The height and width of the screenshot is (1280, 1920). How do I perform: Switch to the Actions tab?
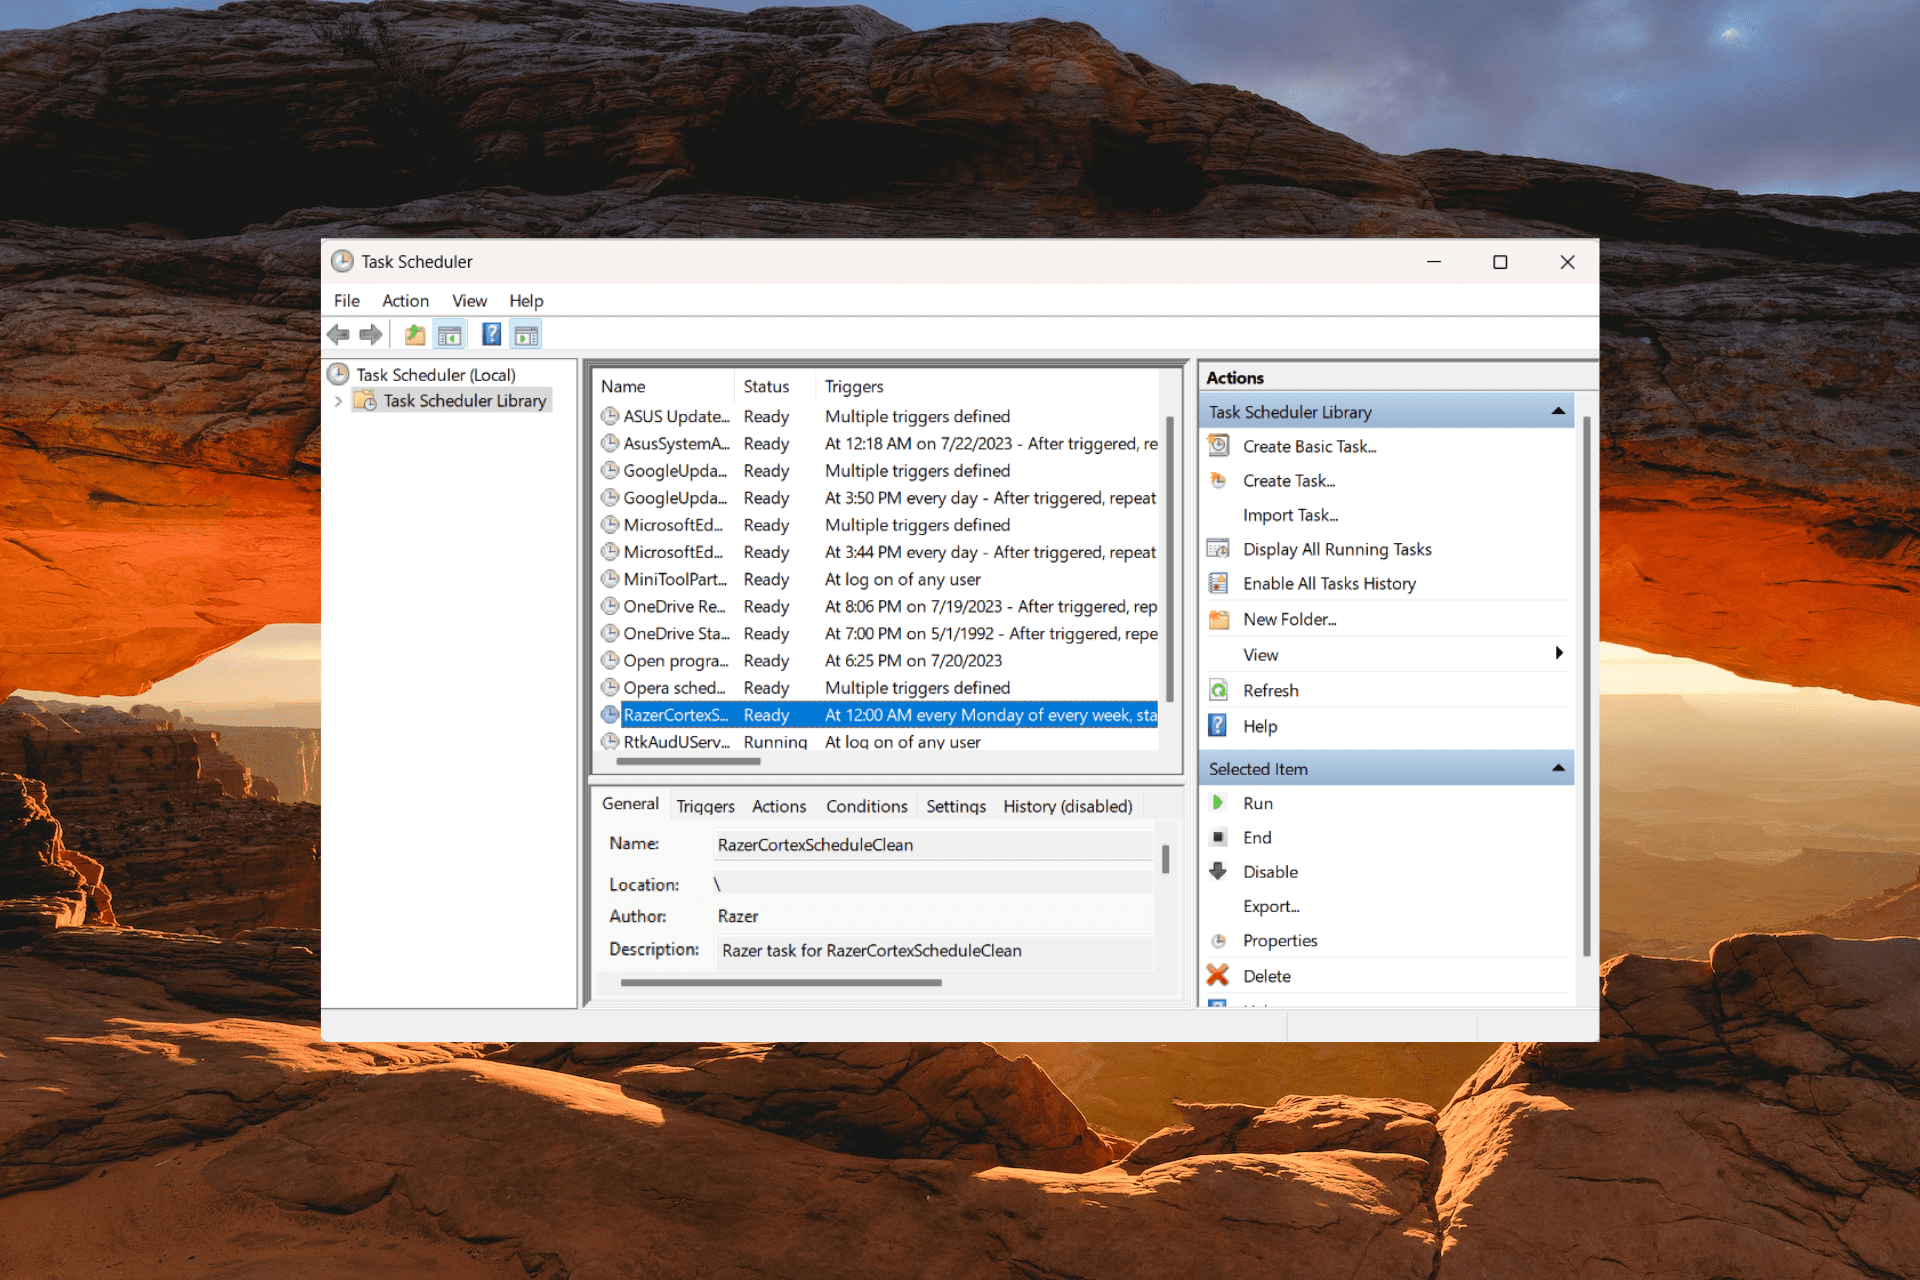tap(779, 806)
